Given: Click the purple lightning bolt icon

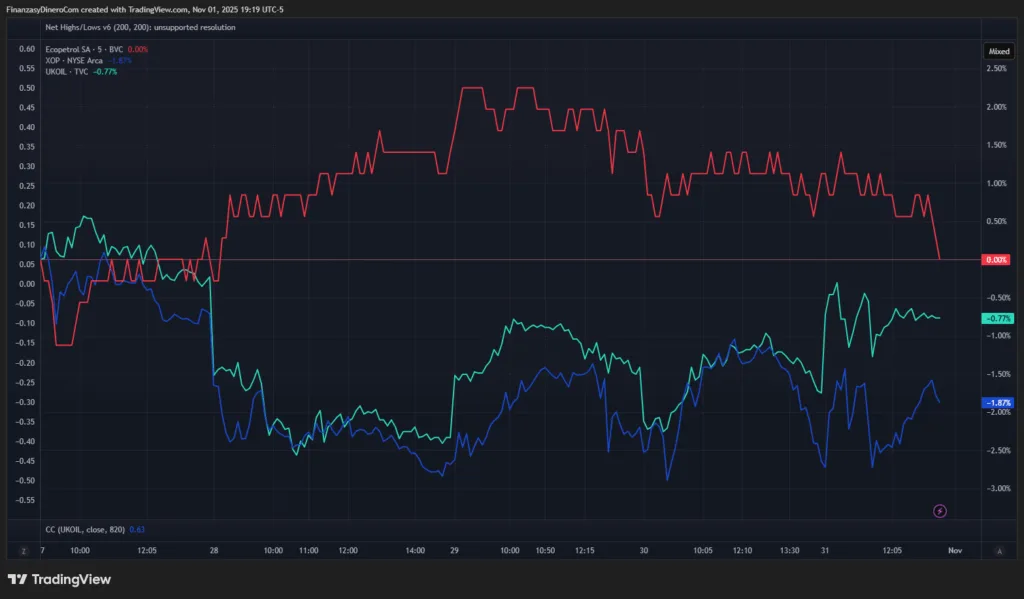Looking at the screenshot, I should tap(939, 511).
